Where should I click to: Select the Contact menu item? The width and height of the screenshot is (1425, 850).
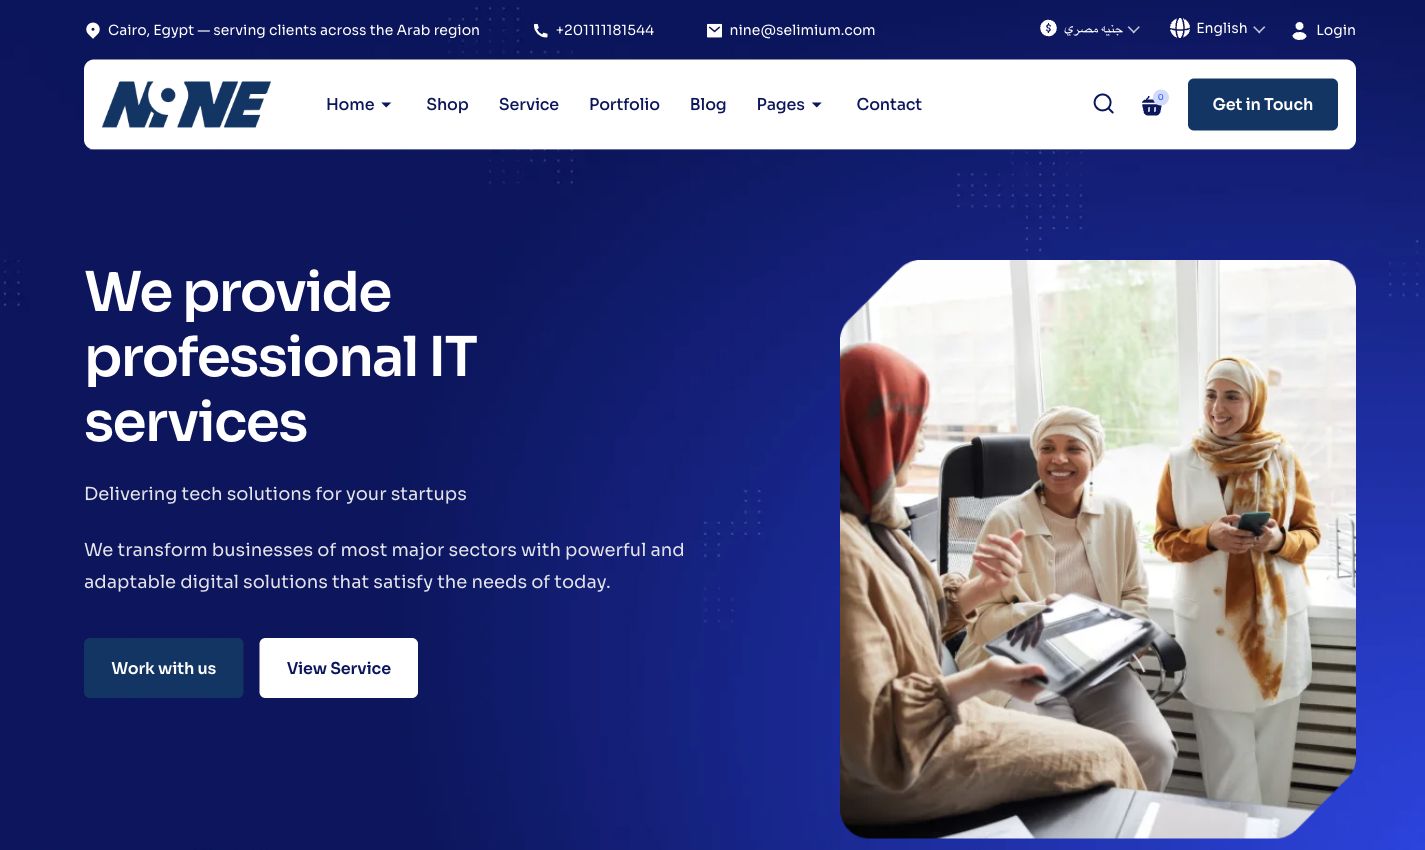coord(889,104)
